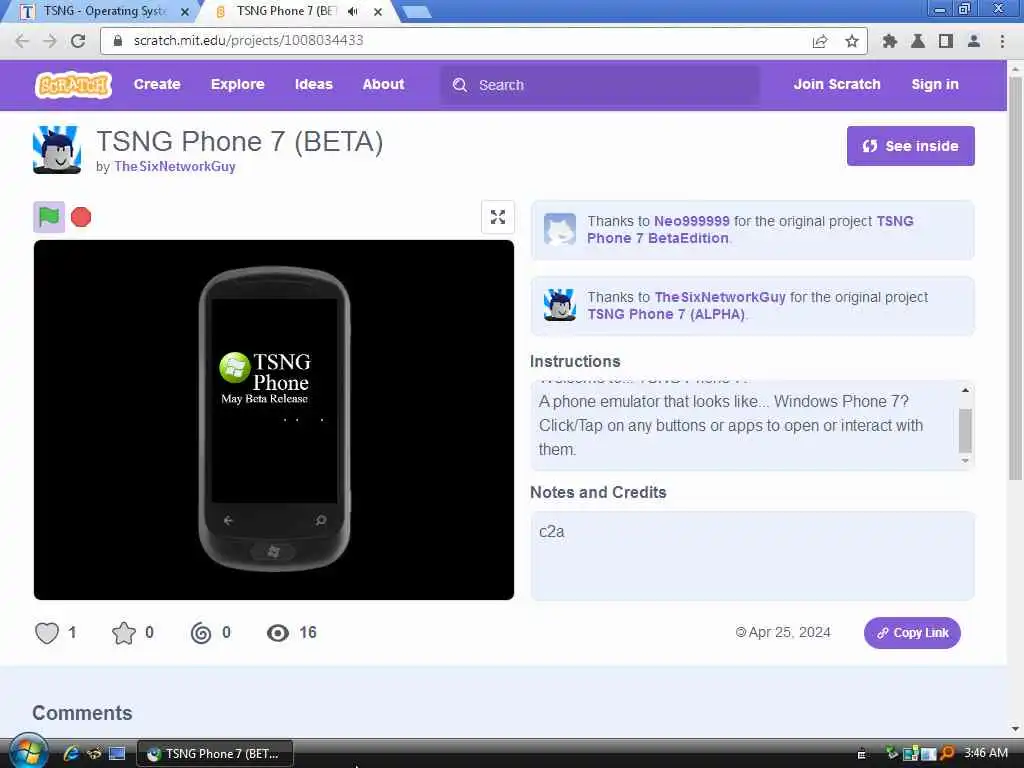Open TSNG Phone 7 (ALPHA) project link
The width and height of the screenshot is (1024, 768).
click(x=666, y=314)
